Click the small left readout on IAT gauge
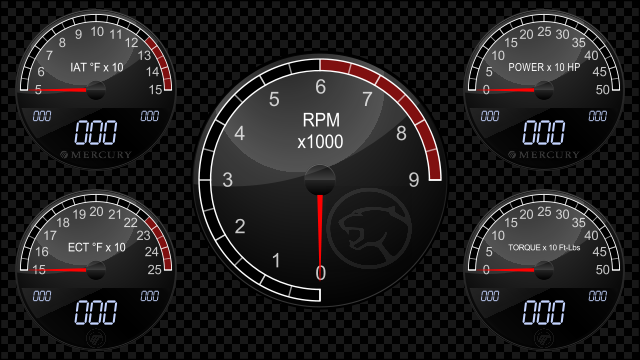This screenshot has width=640, height=360. 42,116
